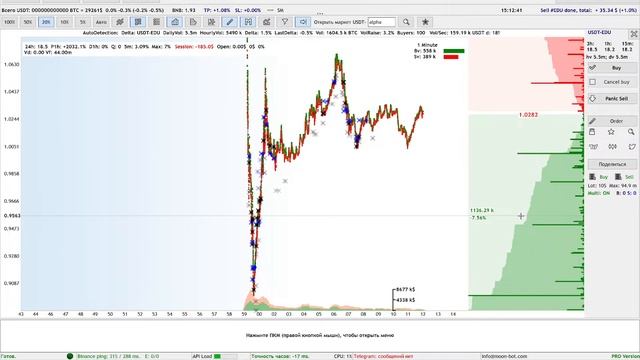
Task: Tick the Cancel buy checkbox
Action: pos(593,82)
